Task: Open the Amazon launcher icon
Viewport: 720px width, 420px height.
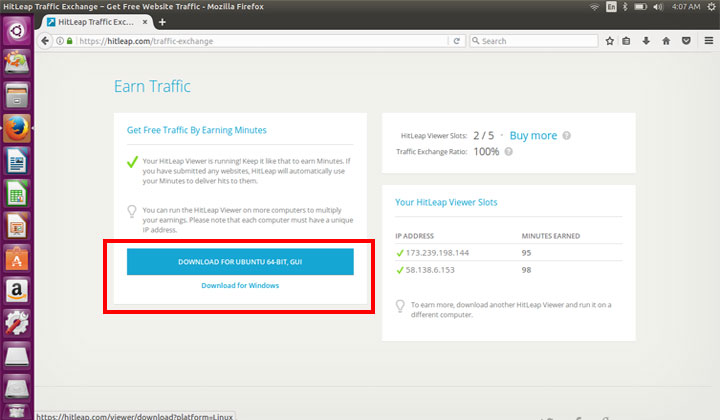Action: coord(17,291)
